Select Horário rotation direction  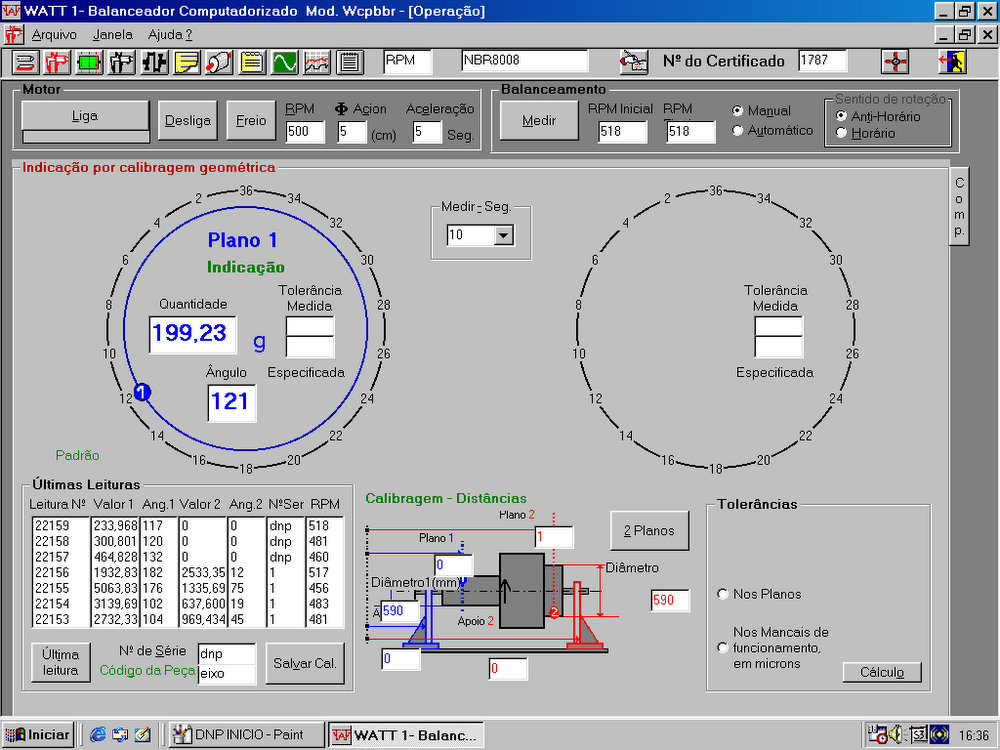(841, 133)
